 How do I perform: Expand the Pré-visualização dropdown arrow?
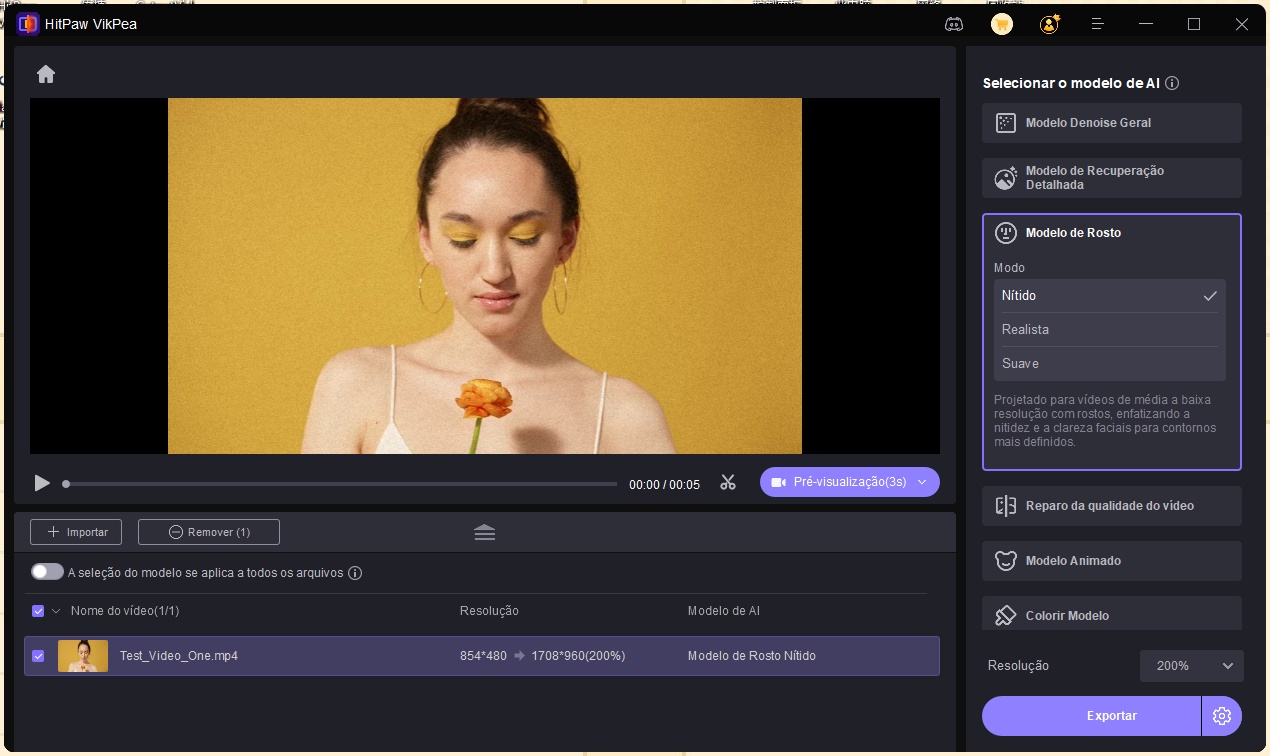[922, 482]
